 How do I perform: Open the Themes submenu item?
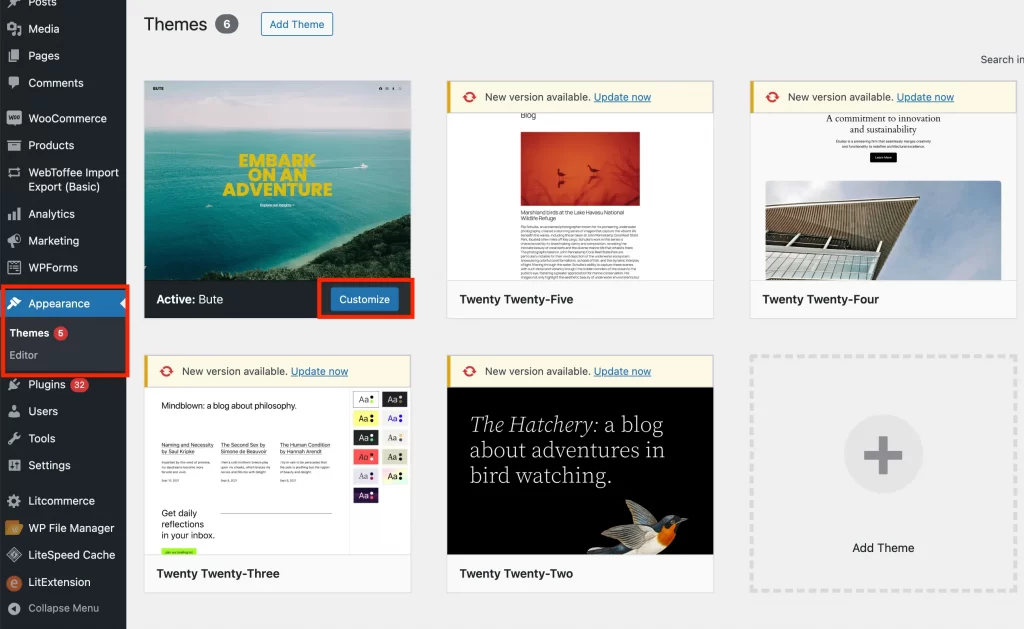click(29, 333)
